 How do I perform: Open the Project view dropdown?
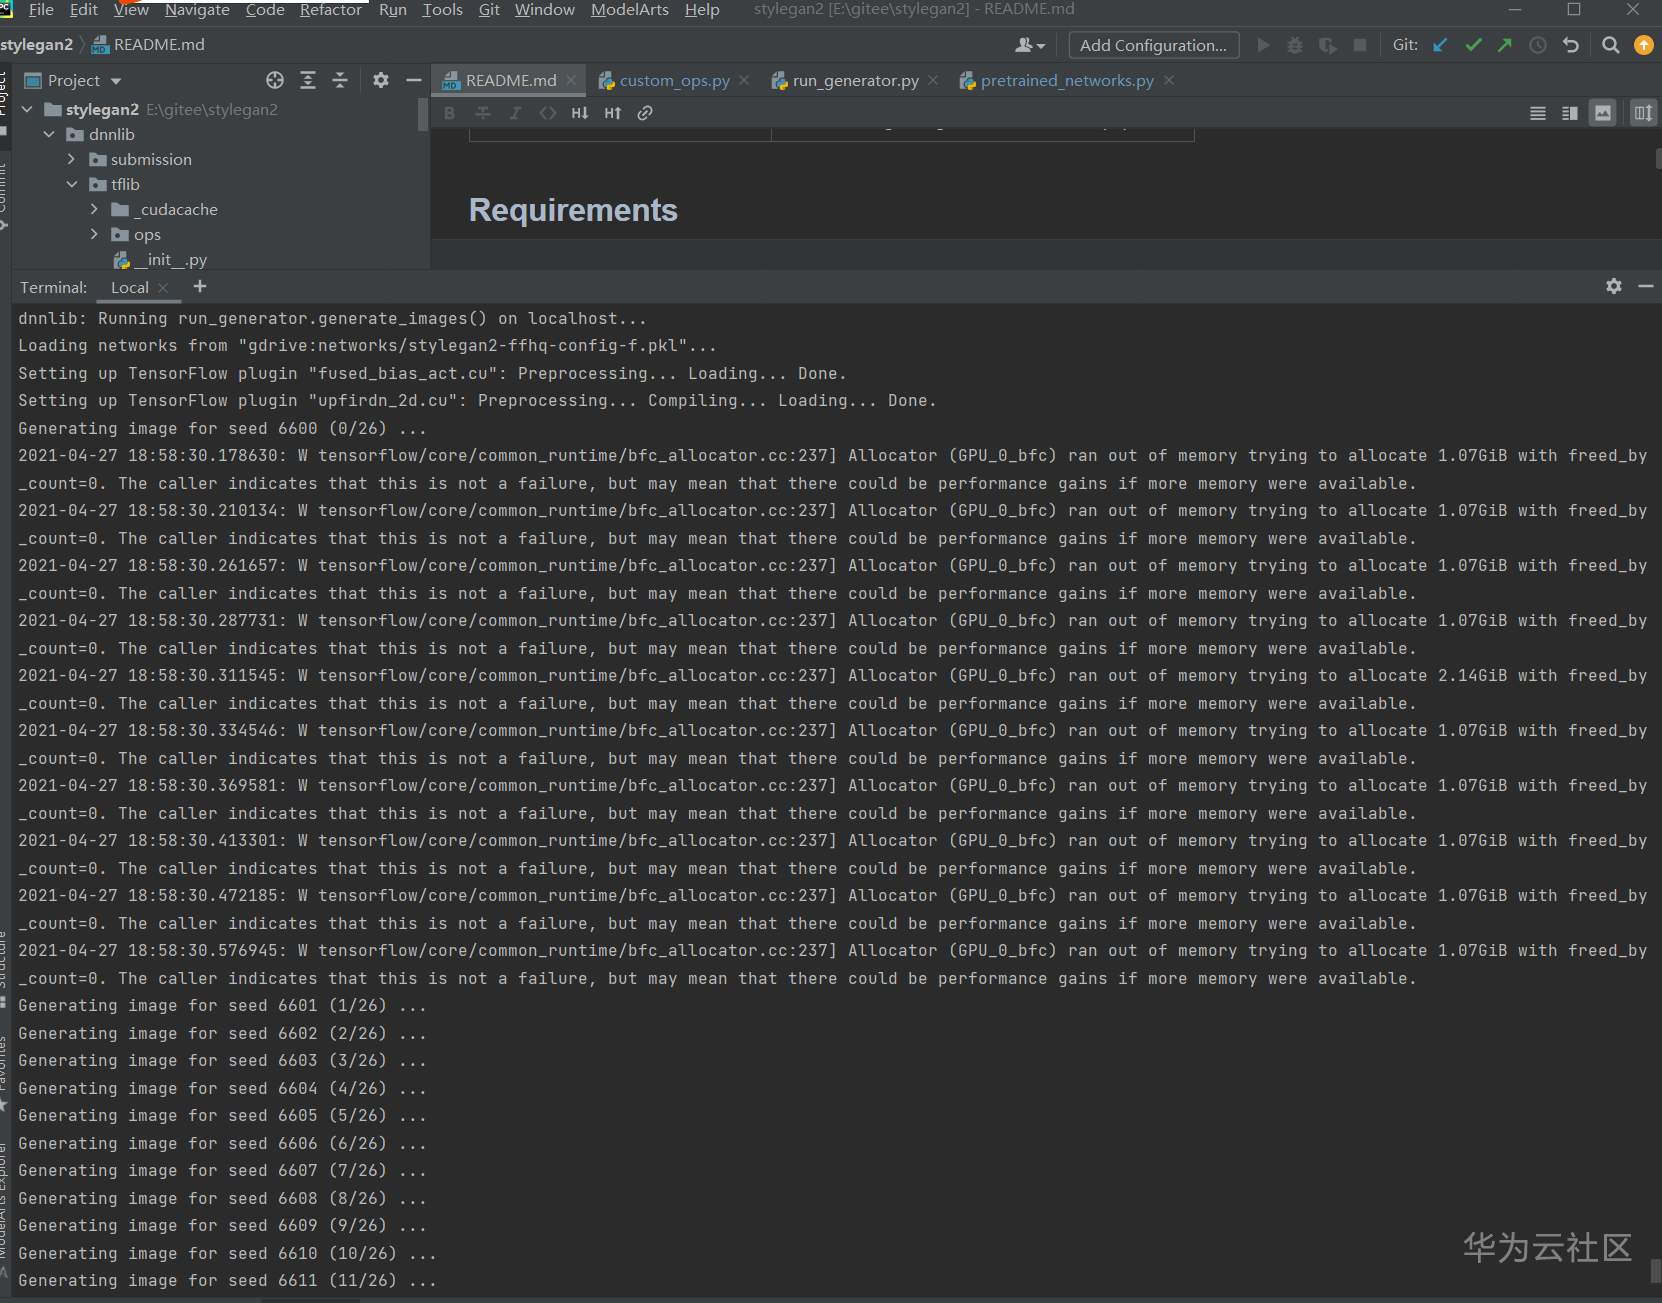tap(115, 80)
